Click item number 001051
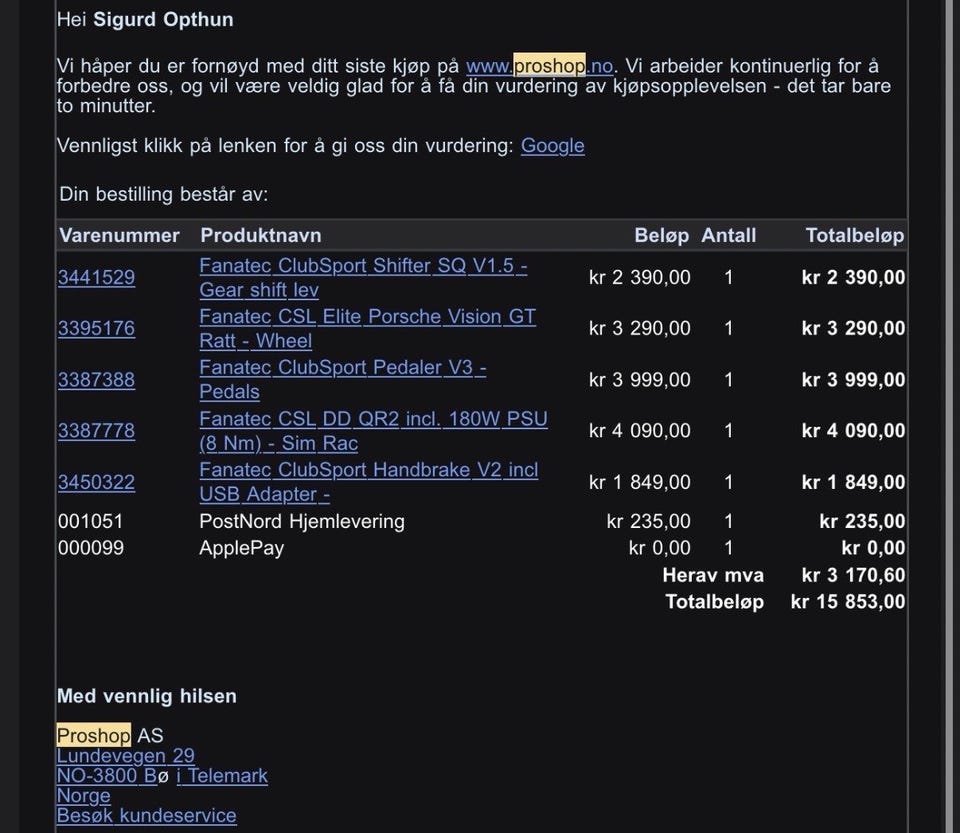Screen dimensions: 960x833 click(x=91, y=521)
